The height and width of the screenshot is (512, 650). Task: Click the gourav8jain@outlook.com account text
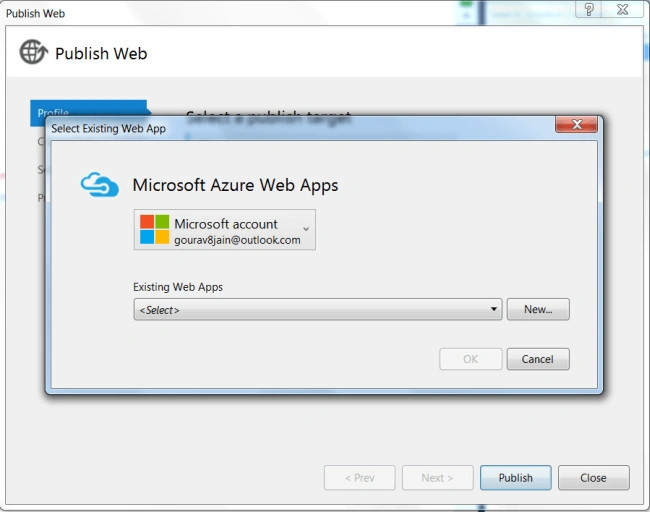237,240
